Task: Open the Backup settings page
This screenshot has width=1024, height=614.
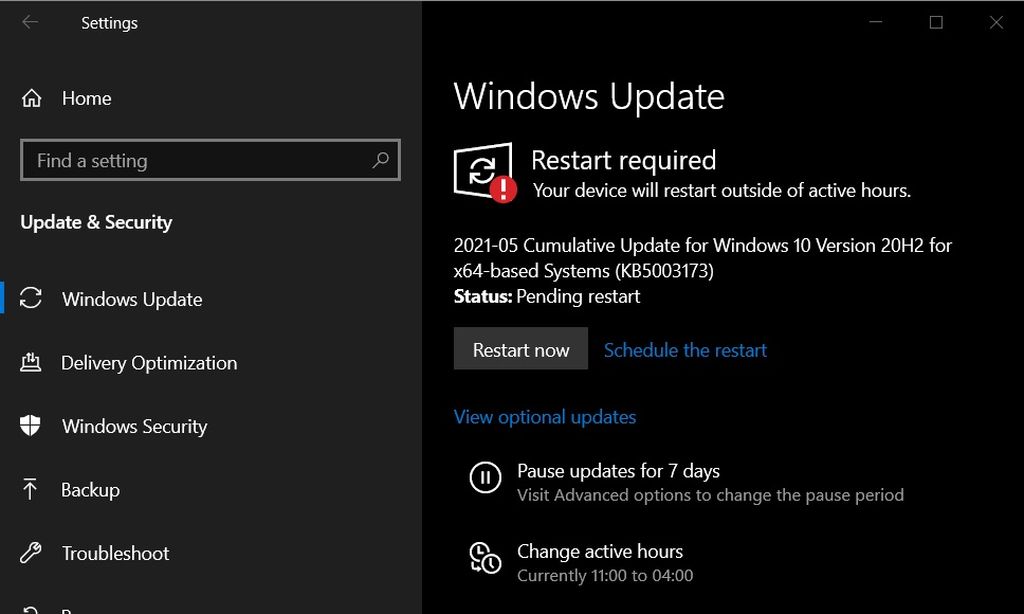Action: 90,490
